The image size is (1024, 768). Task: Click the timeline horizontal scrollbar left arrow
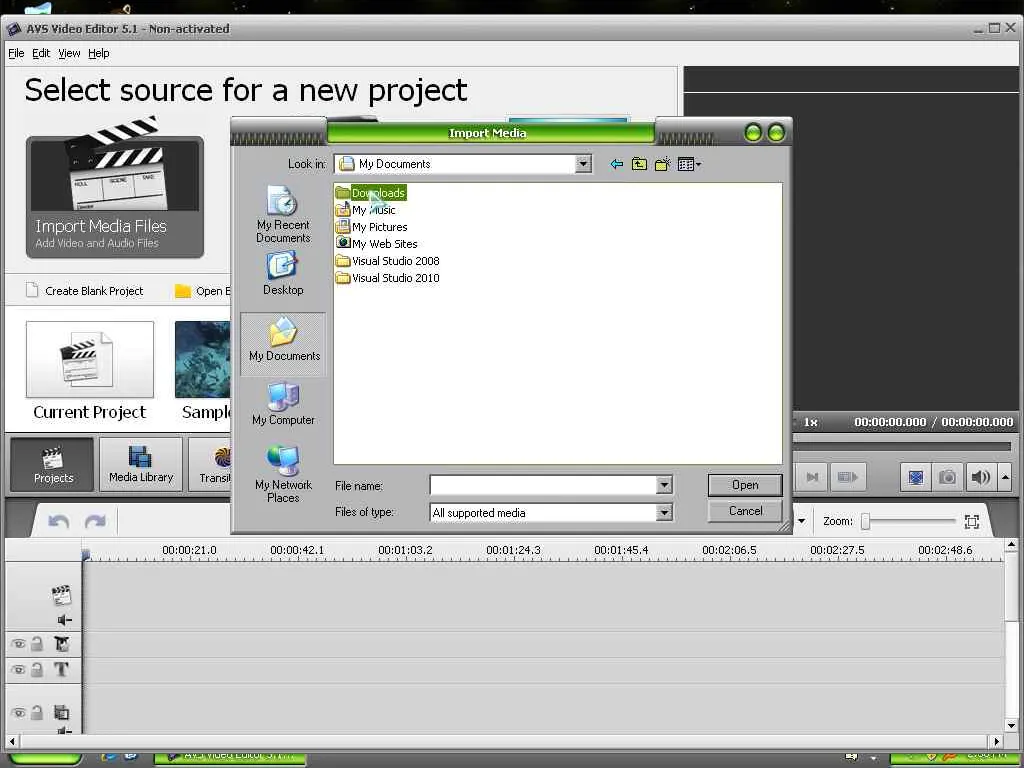click(11, 741)
